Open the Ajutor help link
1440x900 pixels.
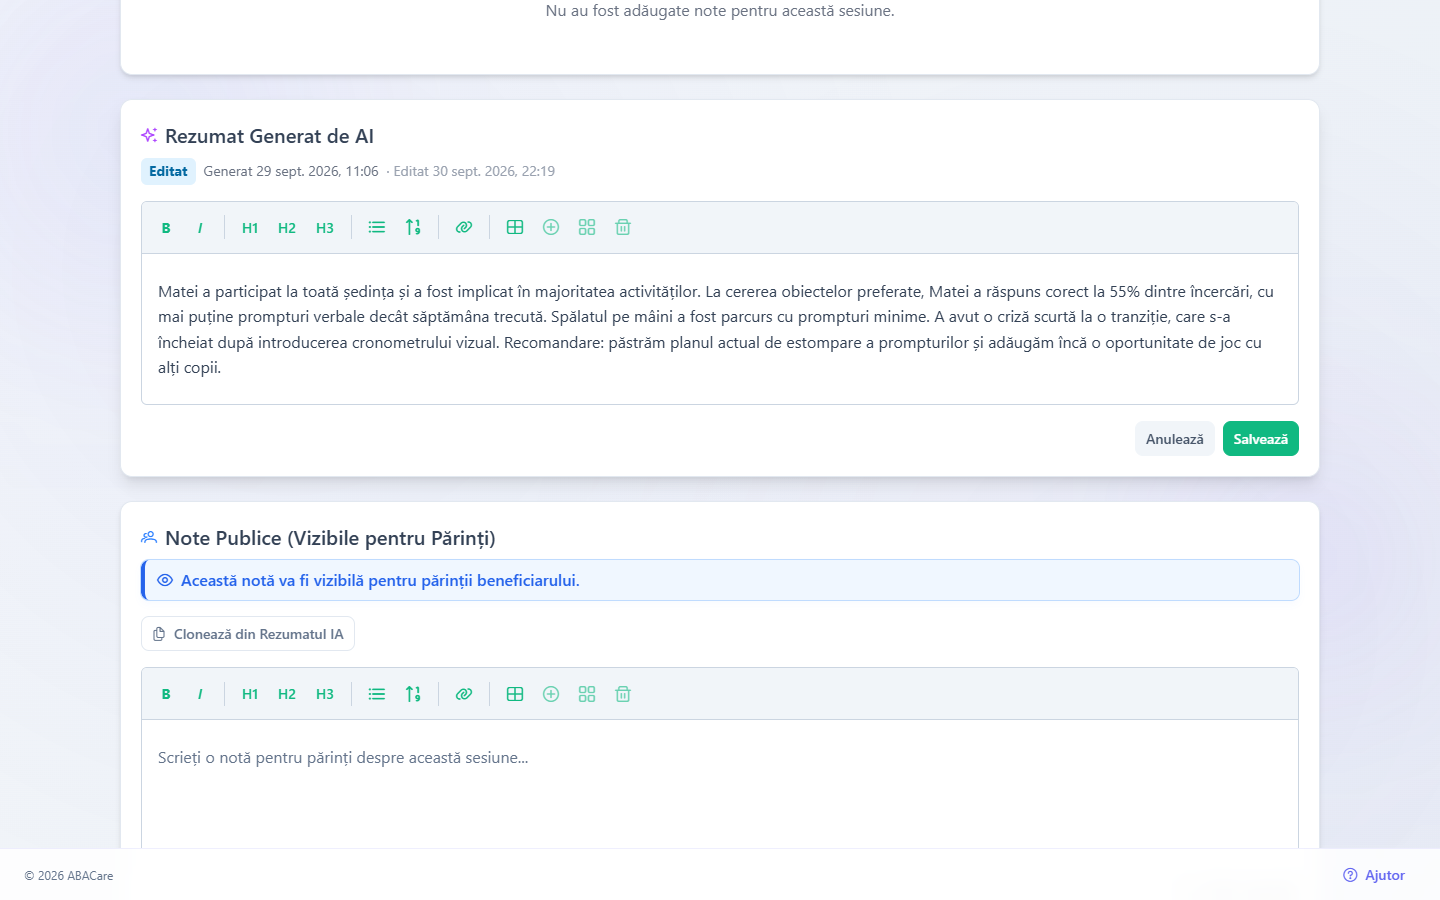[1374, 875]
